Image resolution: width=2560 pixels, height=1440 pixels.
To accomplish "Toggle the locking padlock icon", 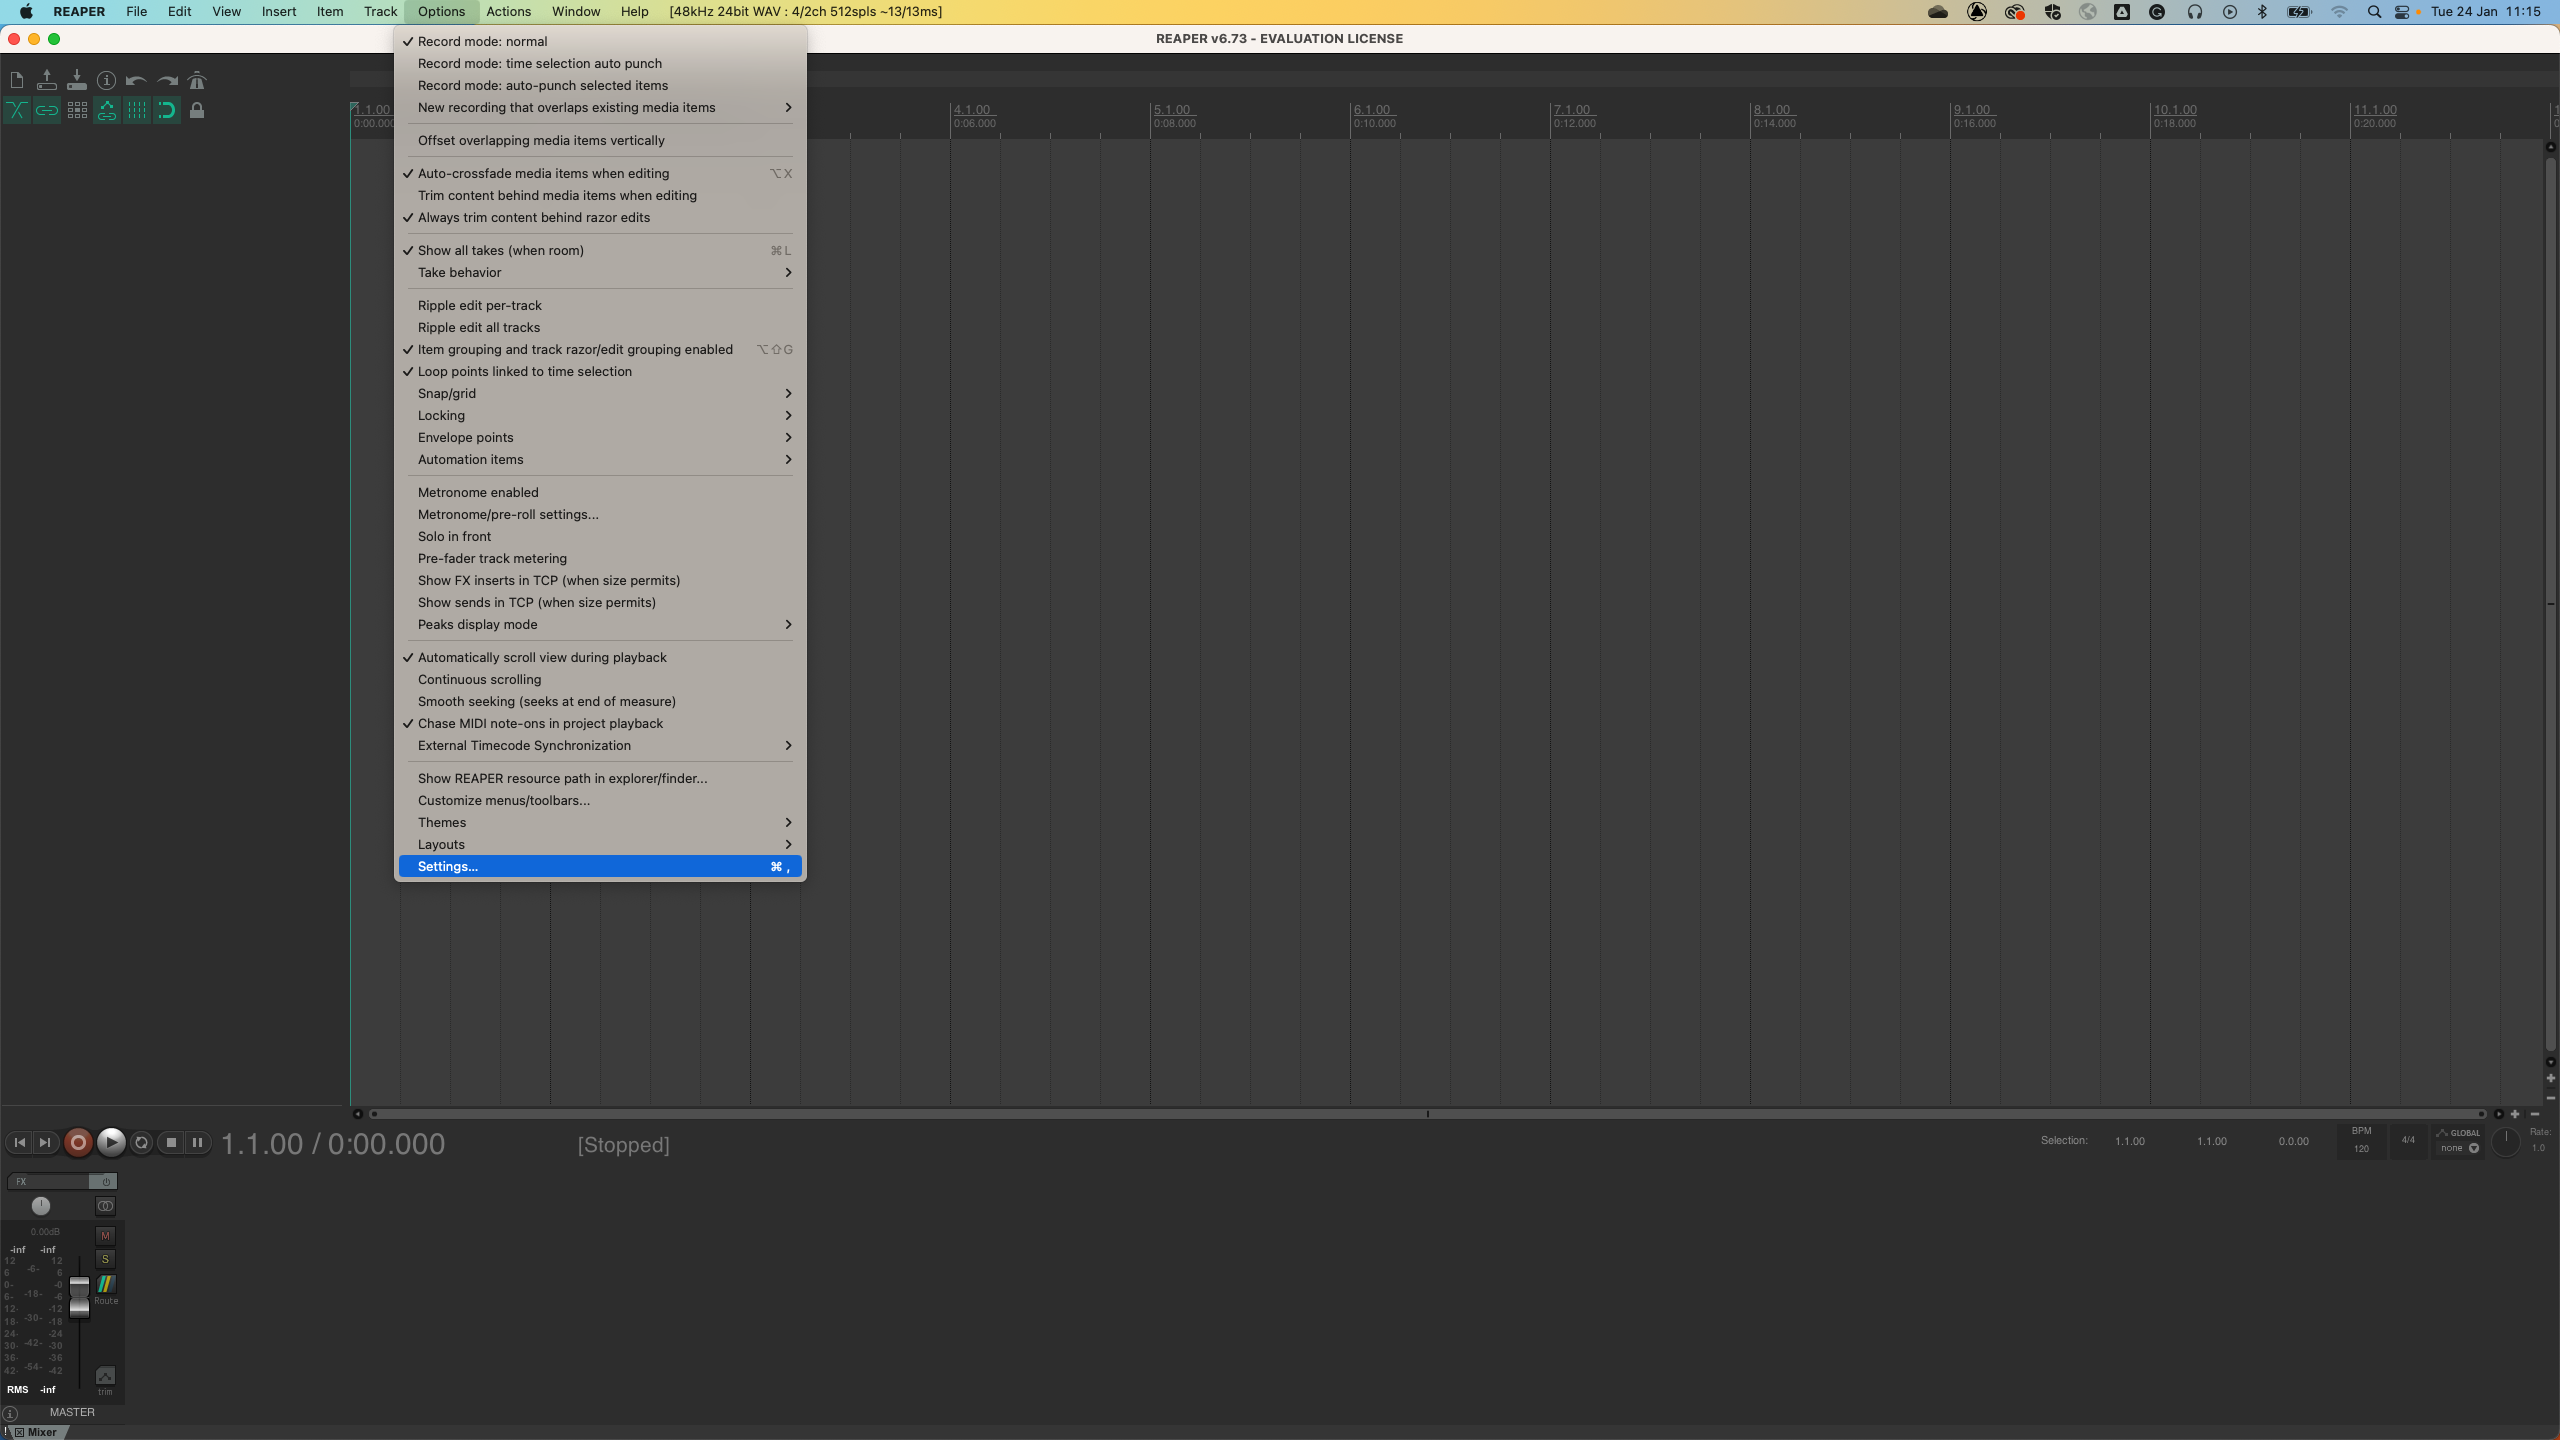I will tap(198, 110).
